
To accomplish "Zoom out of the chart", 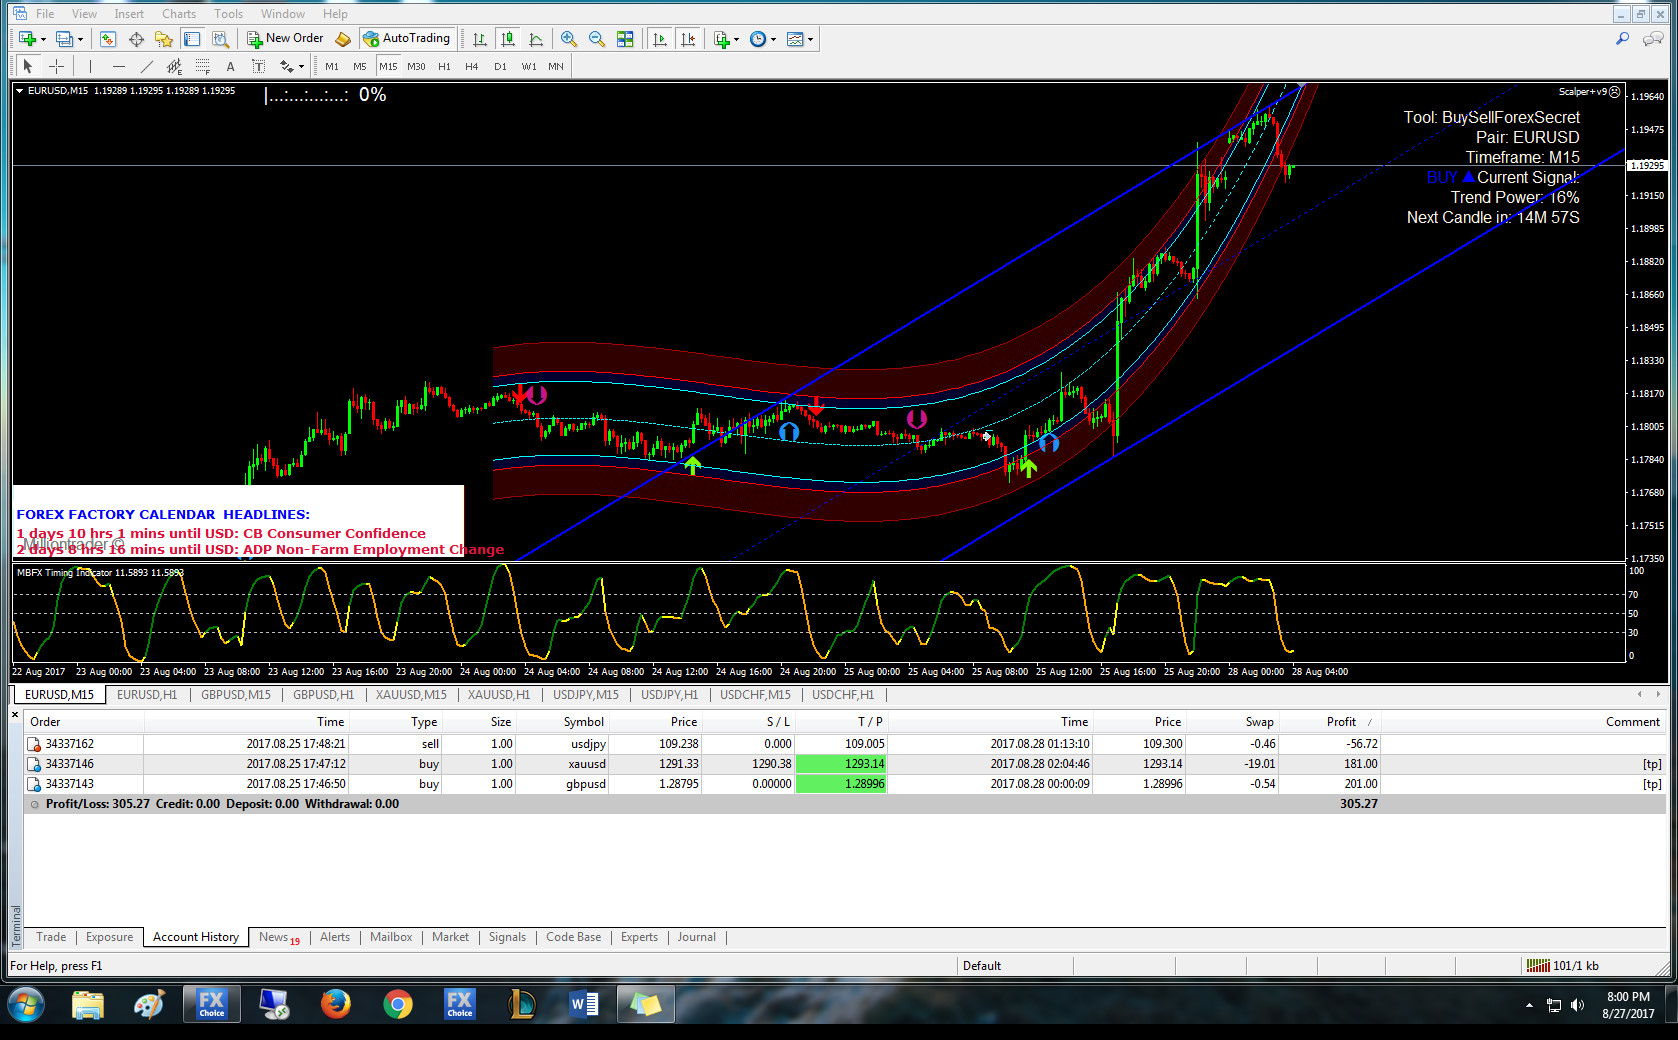I will [x=597, y=39].
